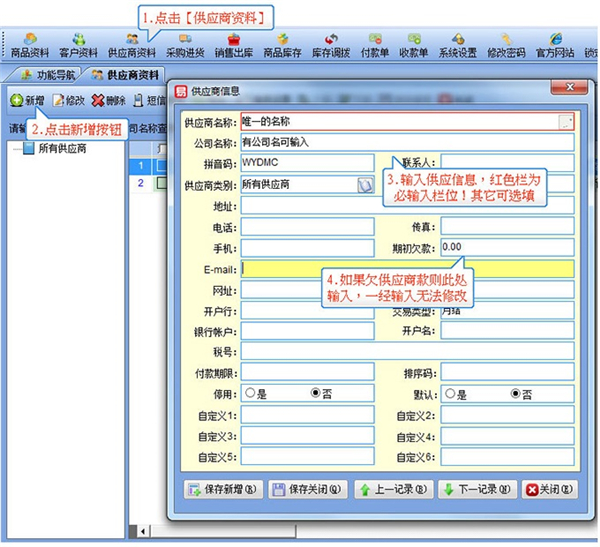The width and height of the screenshot is (600, 547).
Task: Click the 开户行 input field
Action: [x=308, y=310]
